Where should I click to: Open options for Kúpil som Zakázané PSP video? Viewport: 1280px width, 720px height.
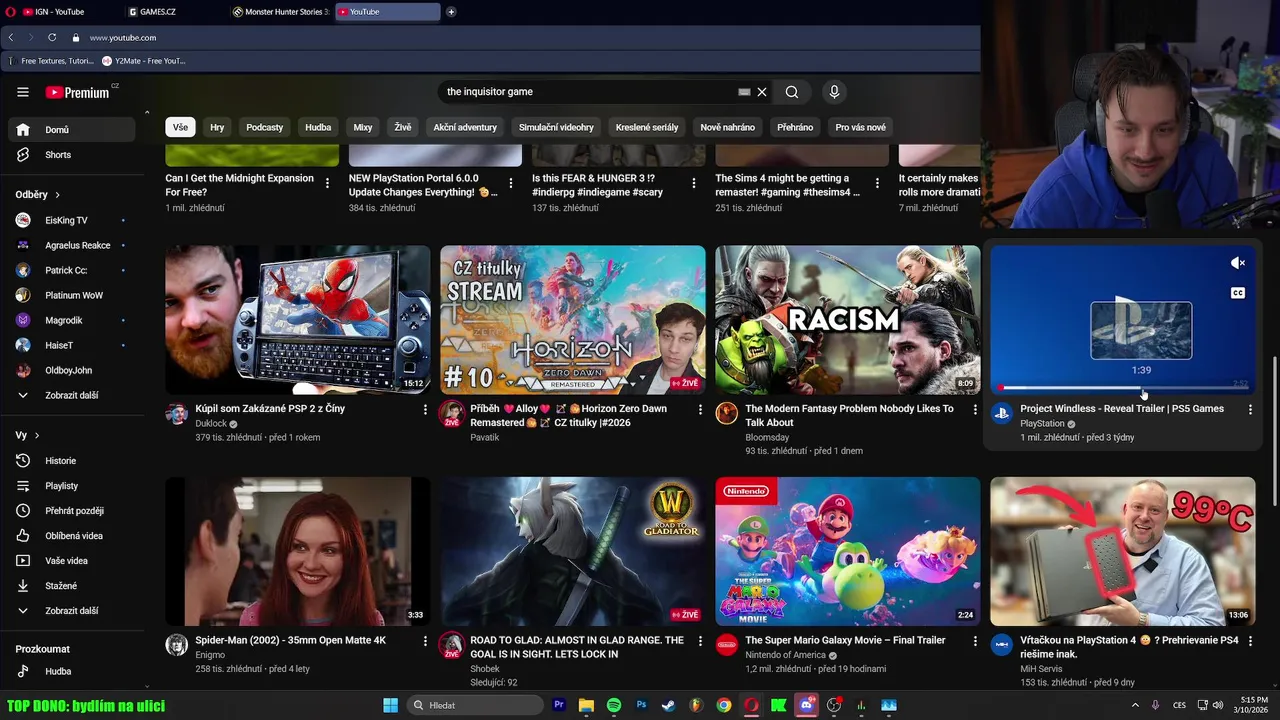coord(425,410)
